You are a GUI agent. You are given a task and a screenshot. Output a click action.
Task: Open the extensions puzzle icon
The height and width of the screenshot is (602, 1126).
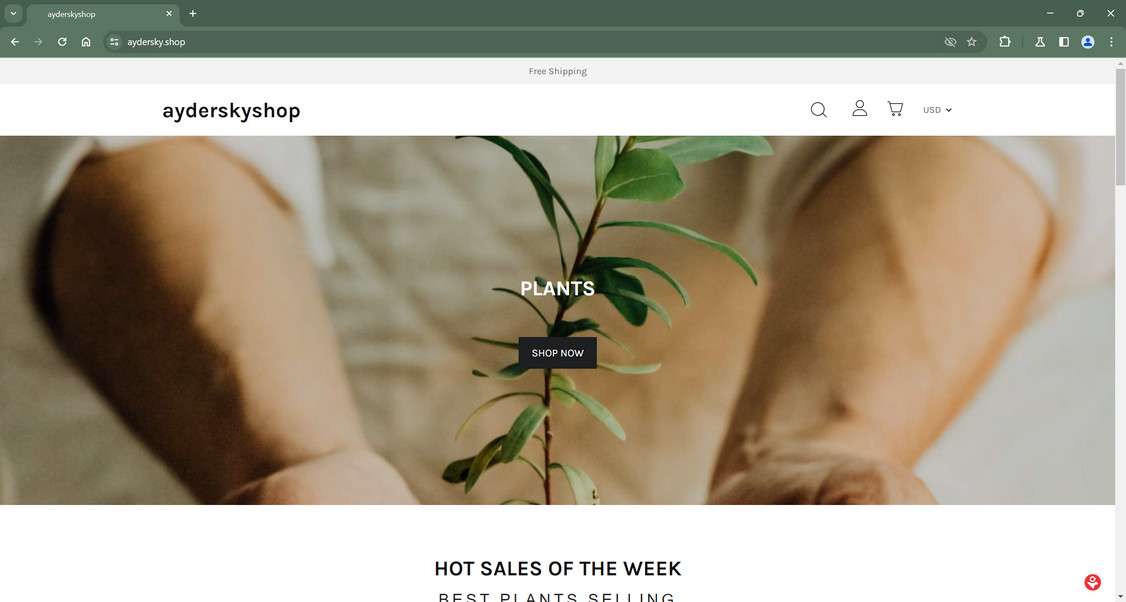pyautogui.click(x=1005, y=42)
